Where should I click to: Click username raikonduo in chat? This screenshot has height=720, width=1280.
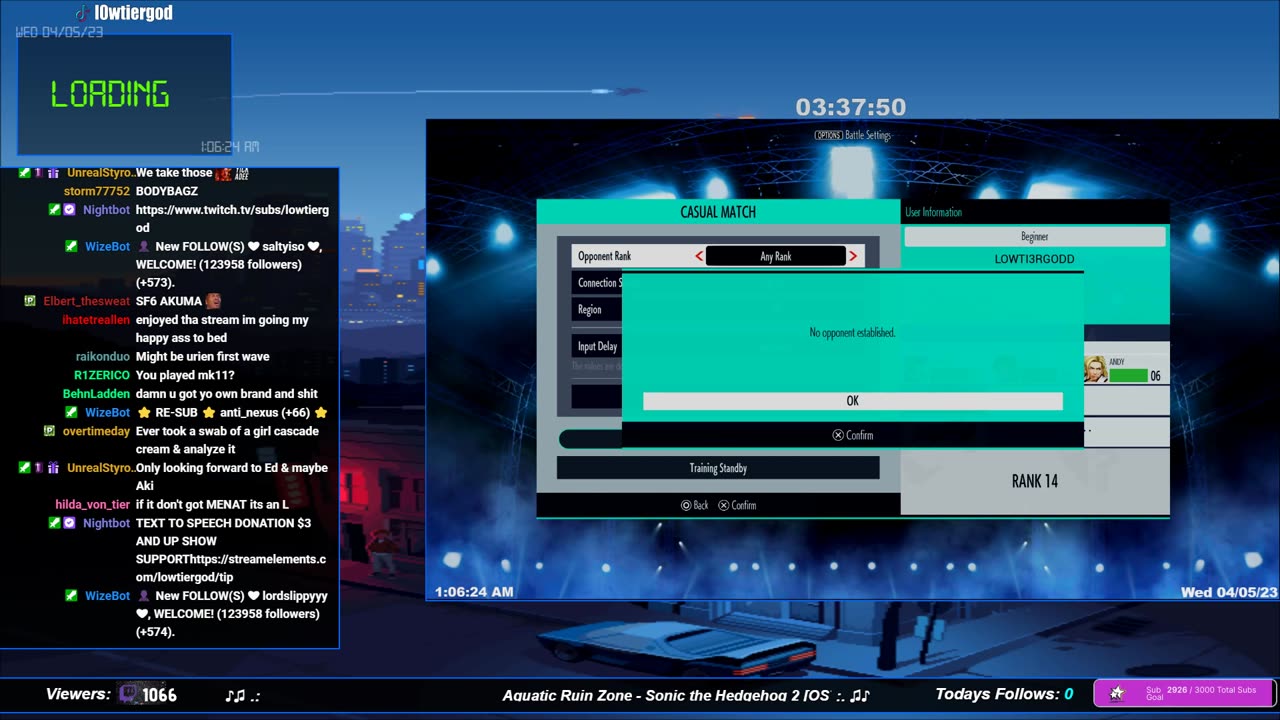[x=103, y=357]
